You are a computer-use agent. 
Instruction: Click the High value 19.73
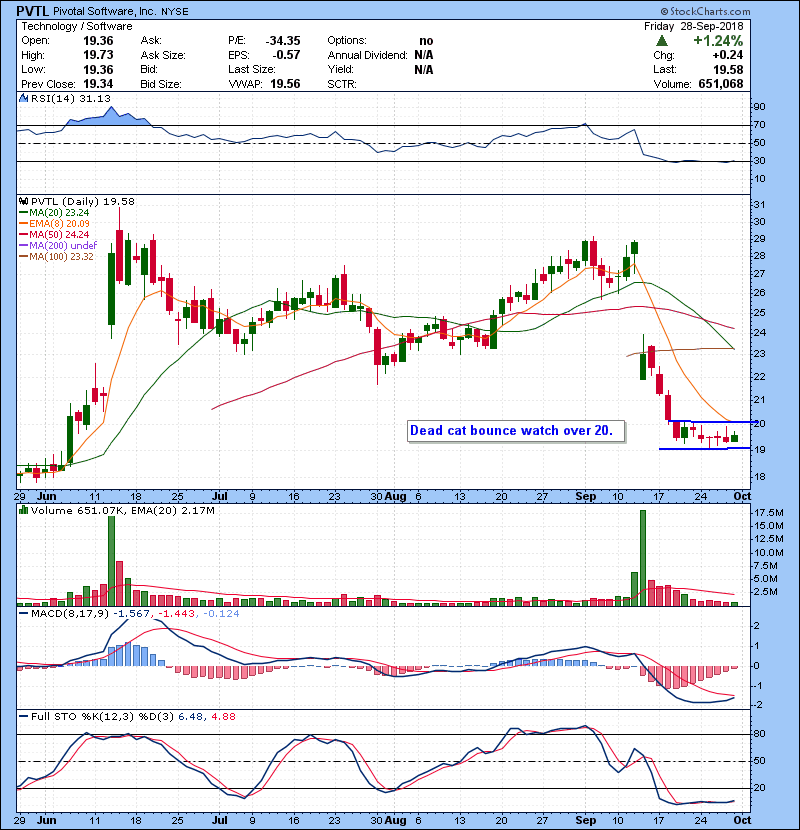pos(98,55)
